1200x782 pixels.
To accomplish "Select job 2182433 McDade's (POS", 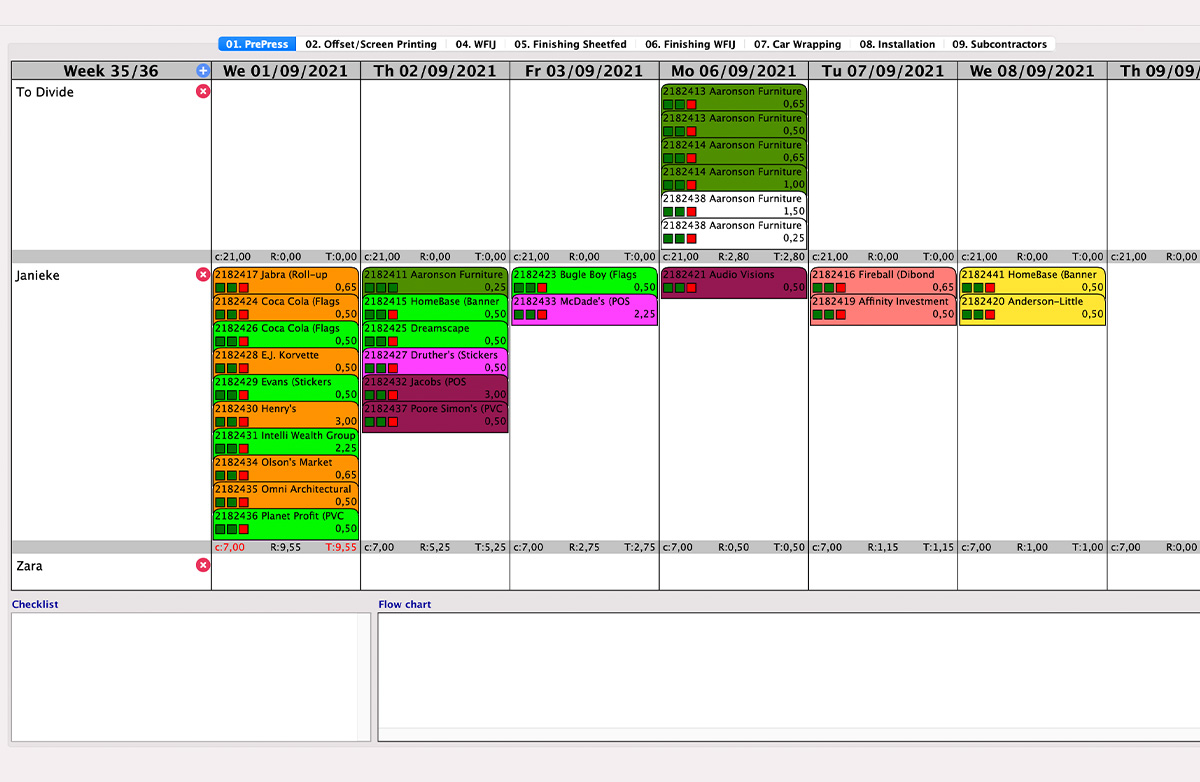I will (x=584, y=308).
